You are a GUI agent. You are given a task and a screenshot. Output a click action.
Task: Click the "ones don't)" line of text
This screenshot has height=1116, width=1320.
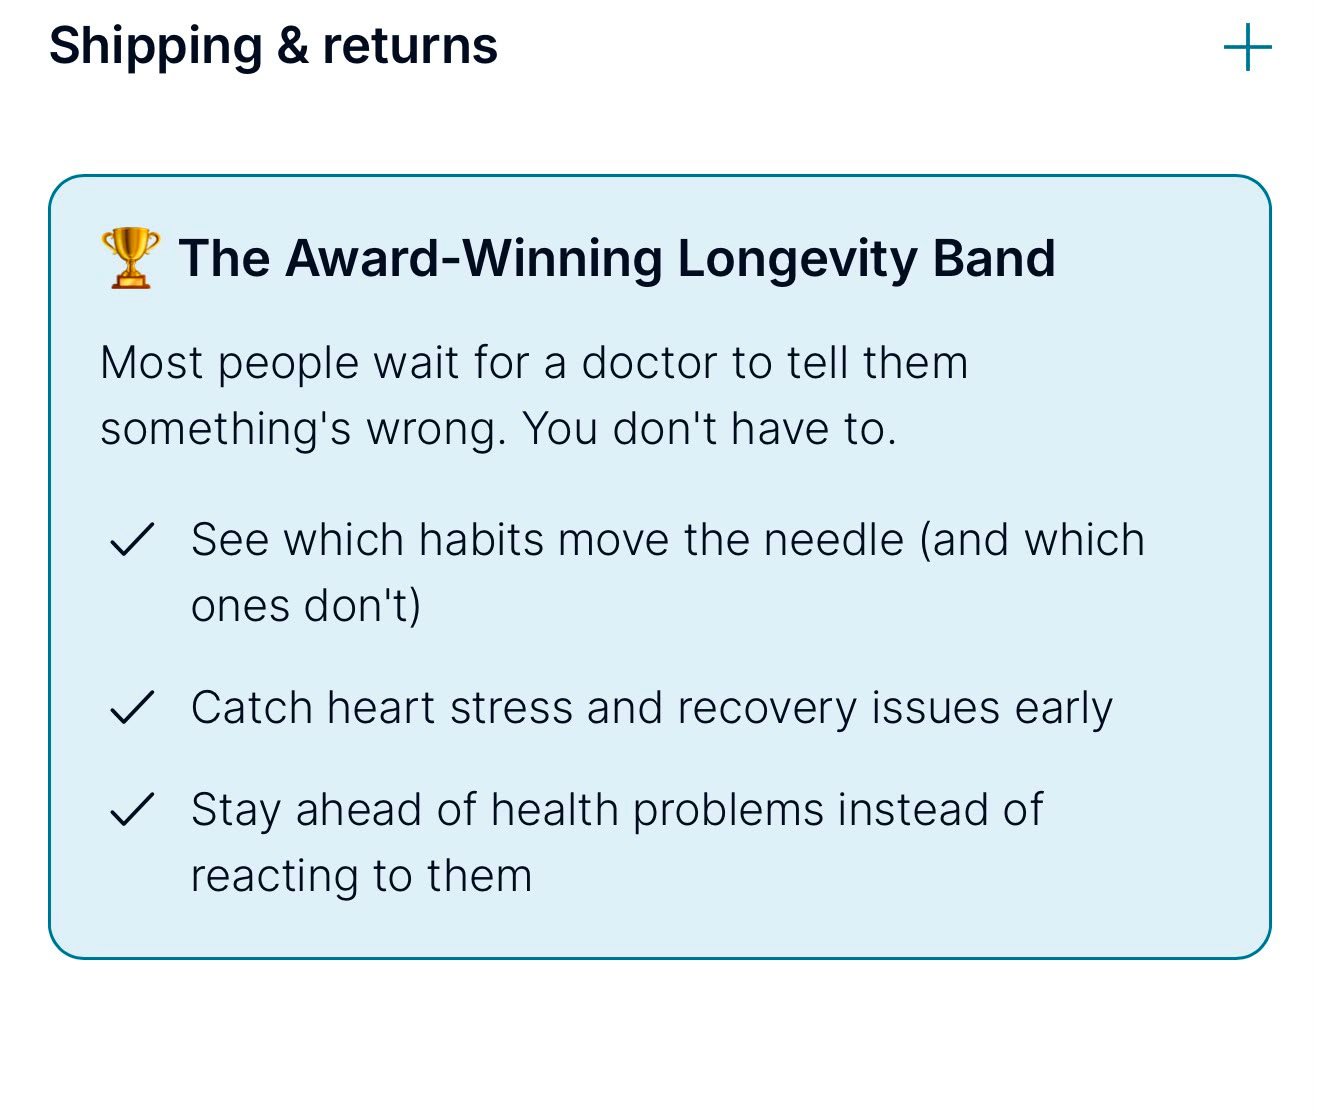[306, 606]
